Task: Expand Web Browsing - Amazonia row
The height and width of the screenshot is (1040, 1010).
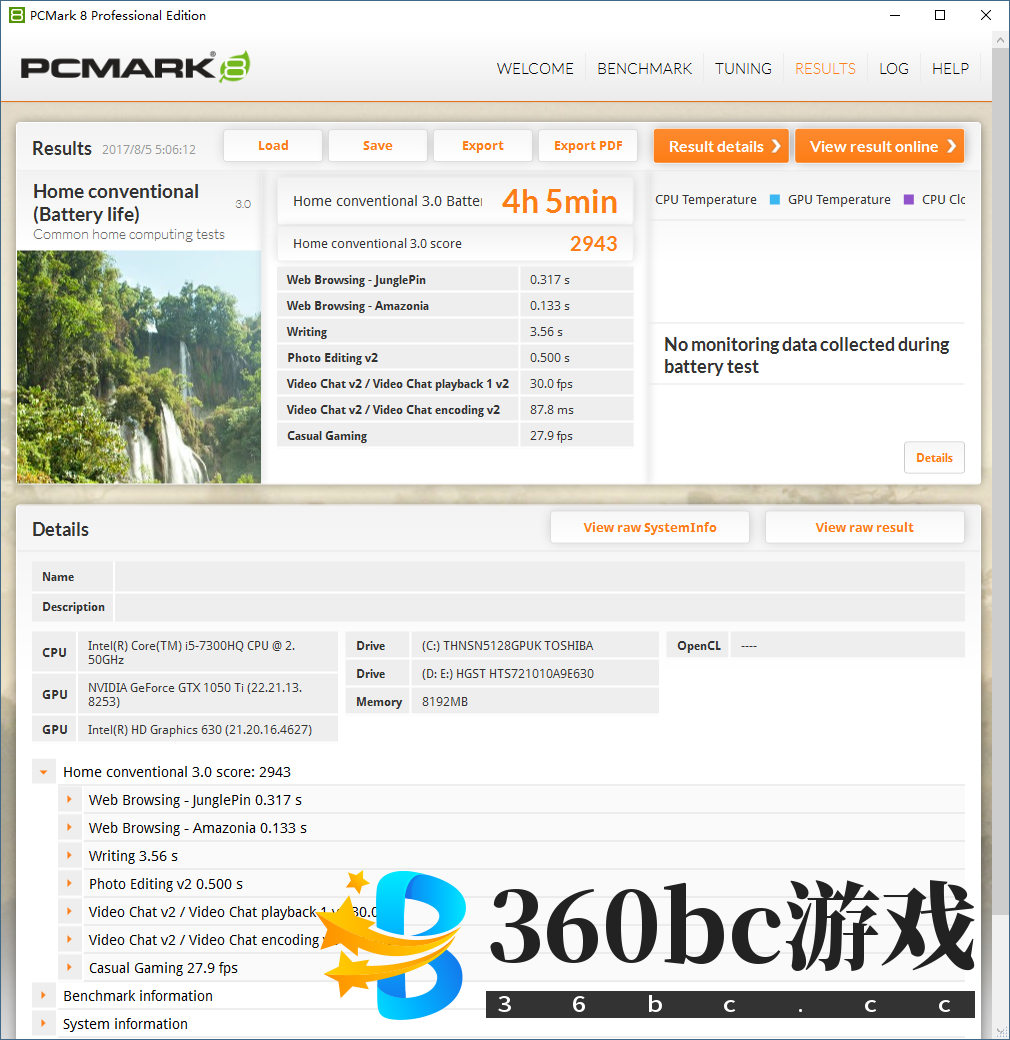Action: point(70,828)
